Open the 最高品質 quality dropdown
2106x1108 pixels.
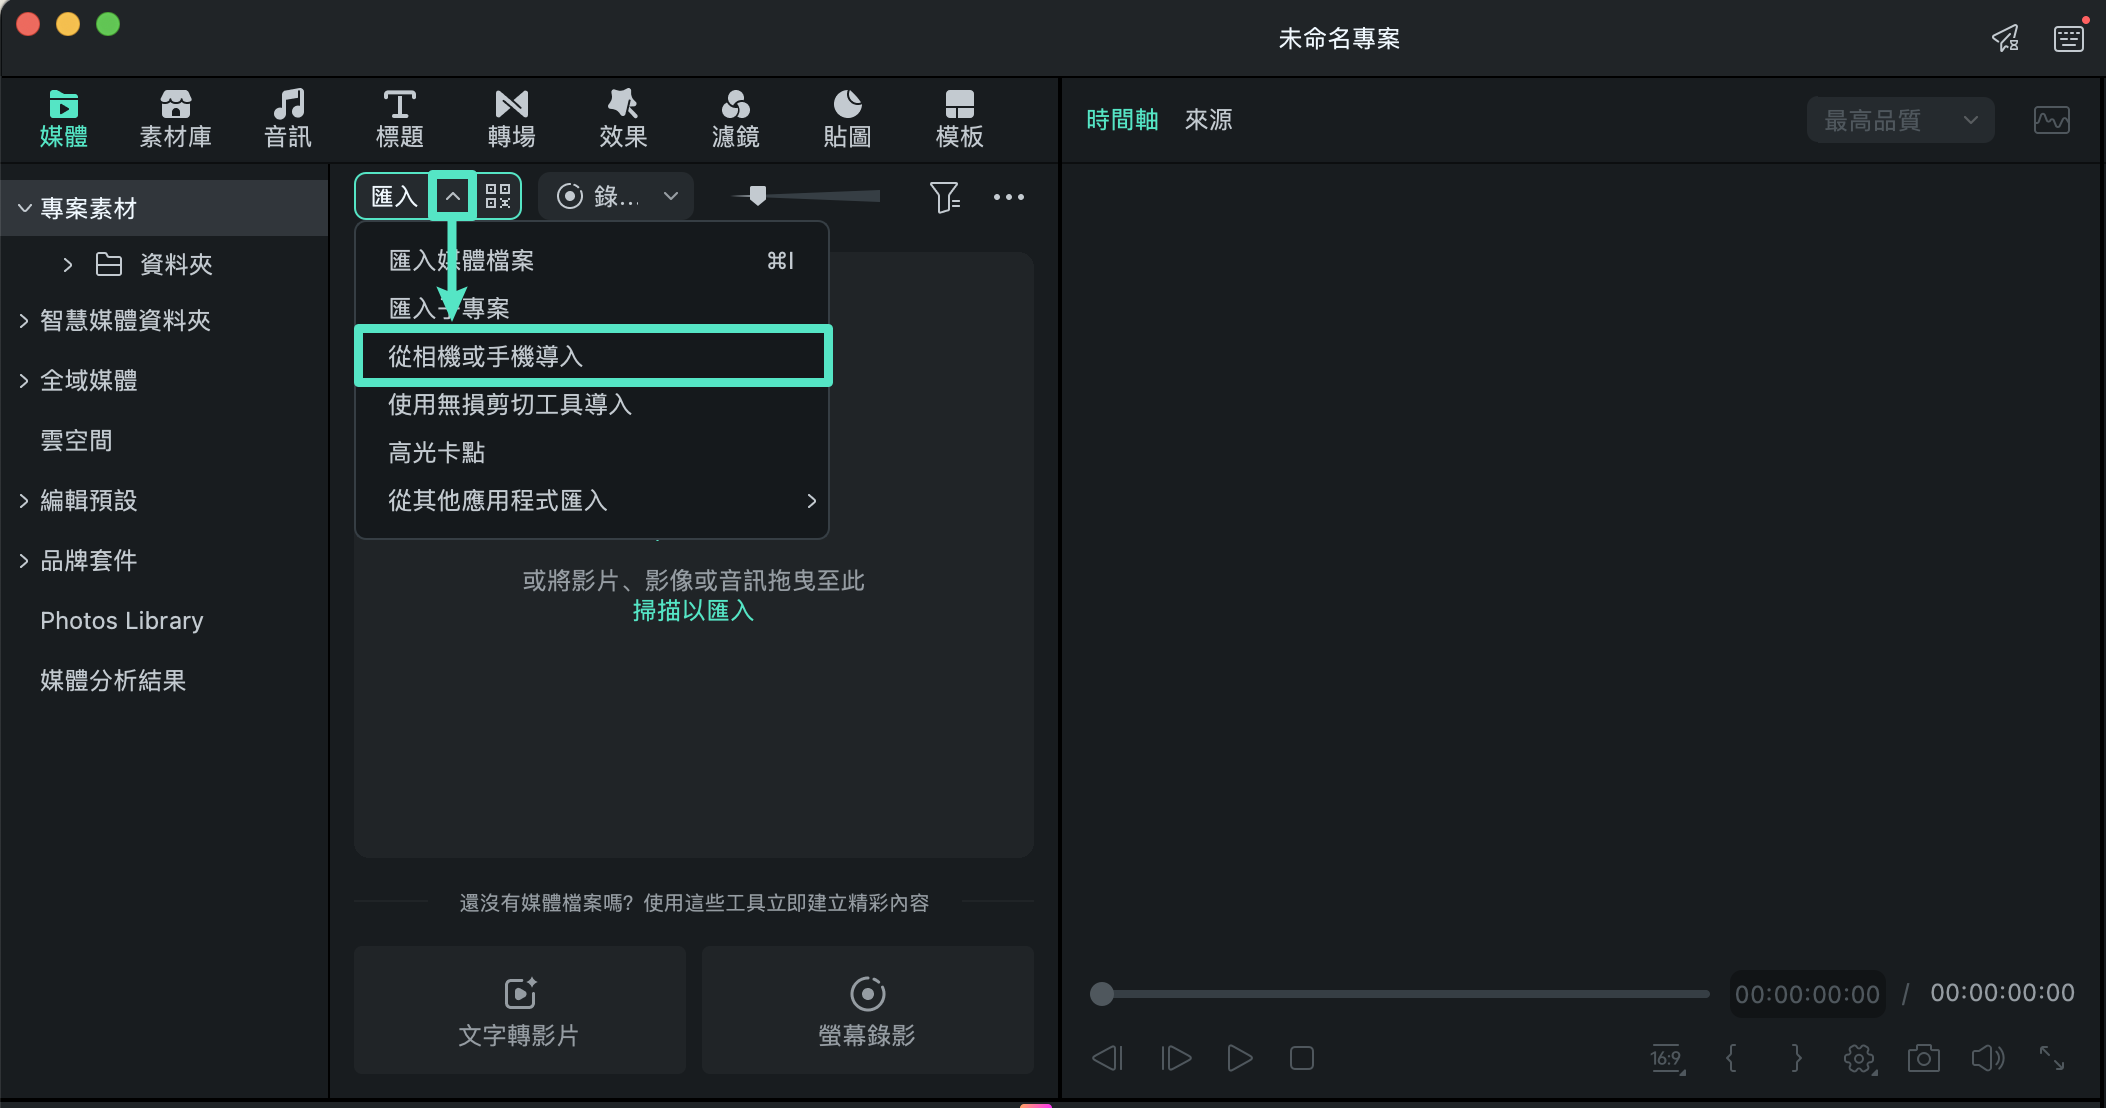tap(1900, 121)
